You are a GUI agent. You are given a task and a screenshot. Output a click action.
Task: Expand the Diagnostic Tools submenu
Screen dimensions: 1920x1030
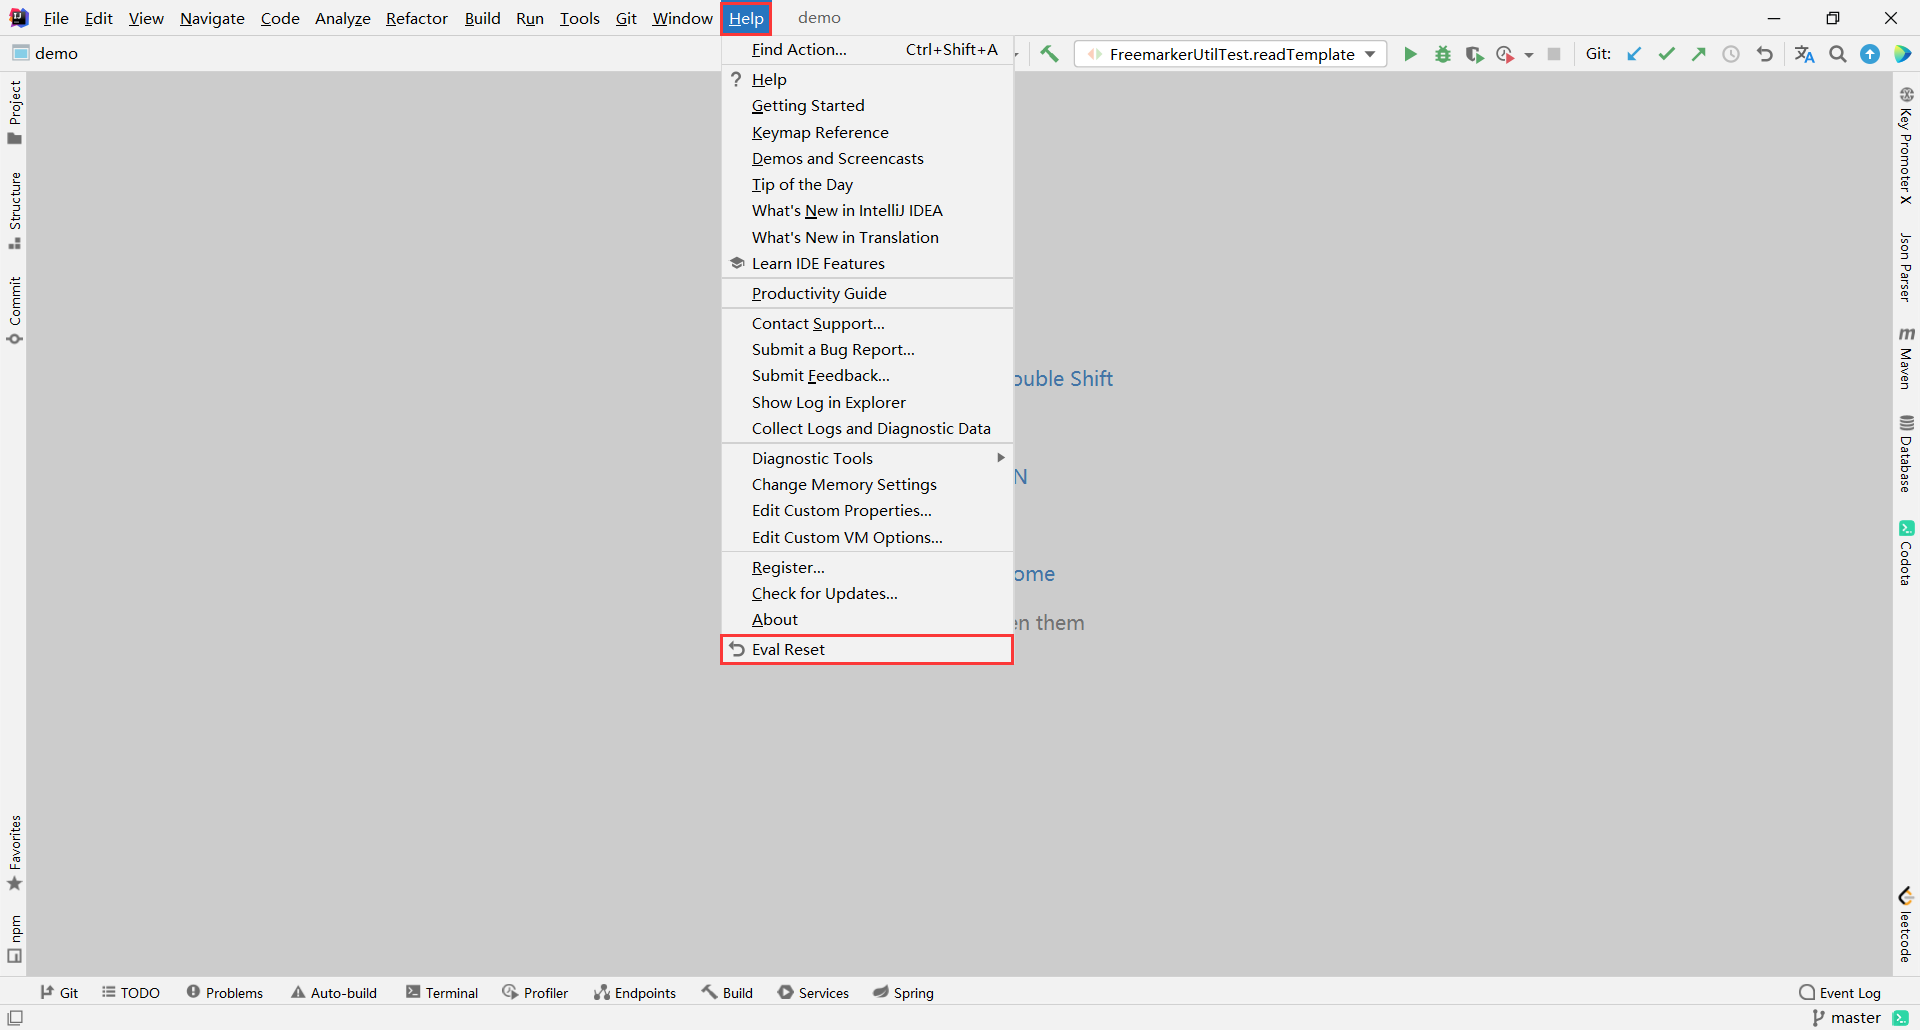867,458
